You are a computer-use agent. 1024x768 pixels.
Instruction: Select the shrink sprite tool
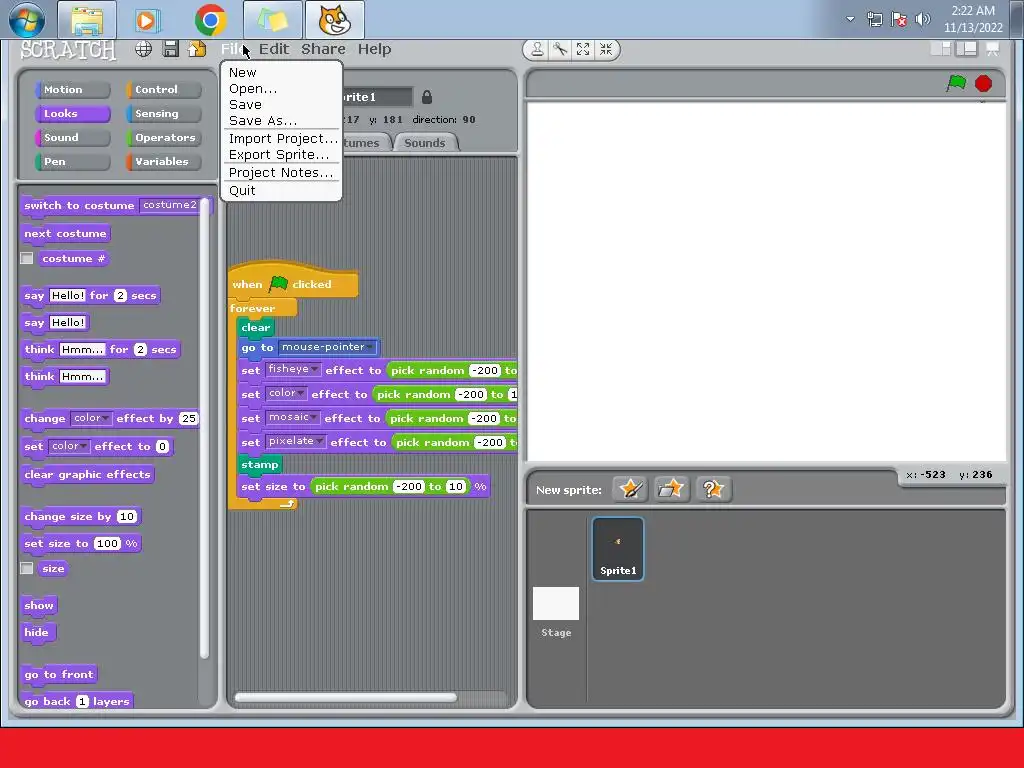[606, 50]
